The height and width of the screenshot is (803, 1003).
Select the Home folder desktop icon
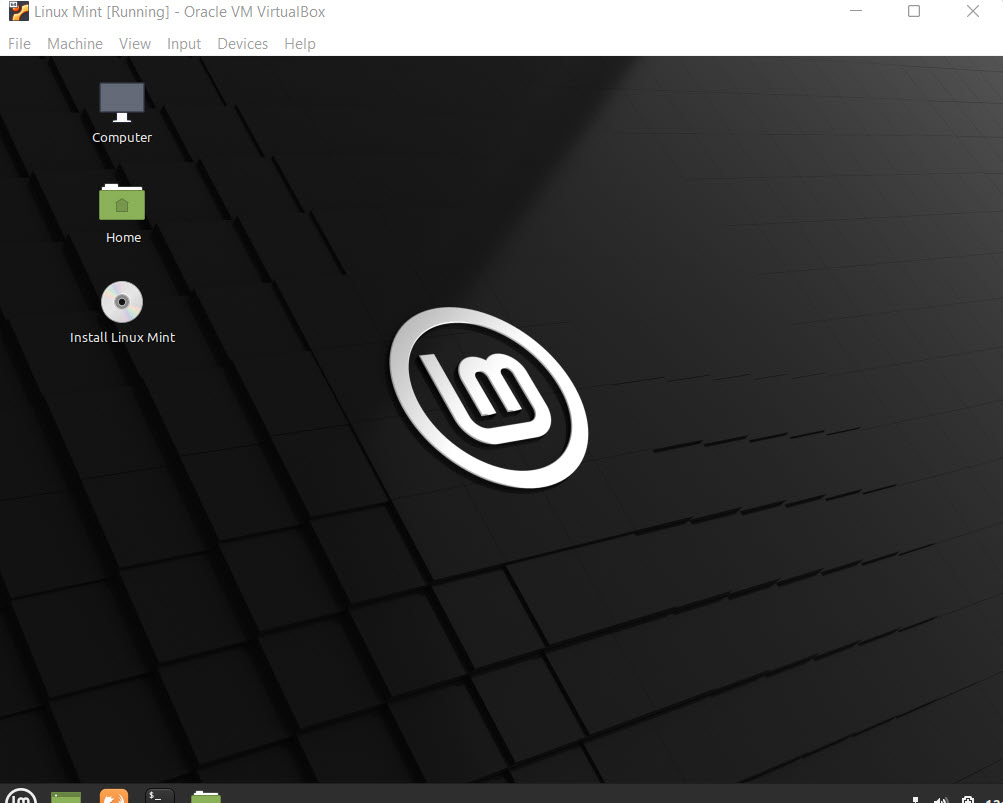click(122, 203)
